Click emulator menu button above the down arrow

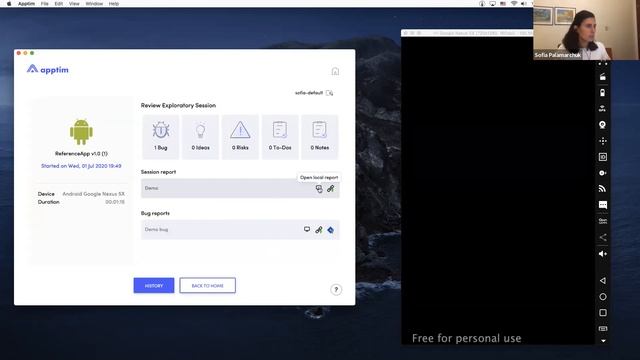(x=603, y=329)
